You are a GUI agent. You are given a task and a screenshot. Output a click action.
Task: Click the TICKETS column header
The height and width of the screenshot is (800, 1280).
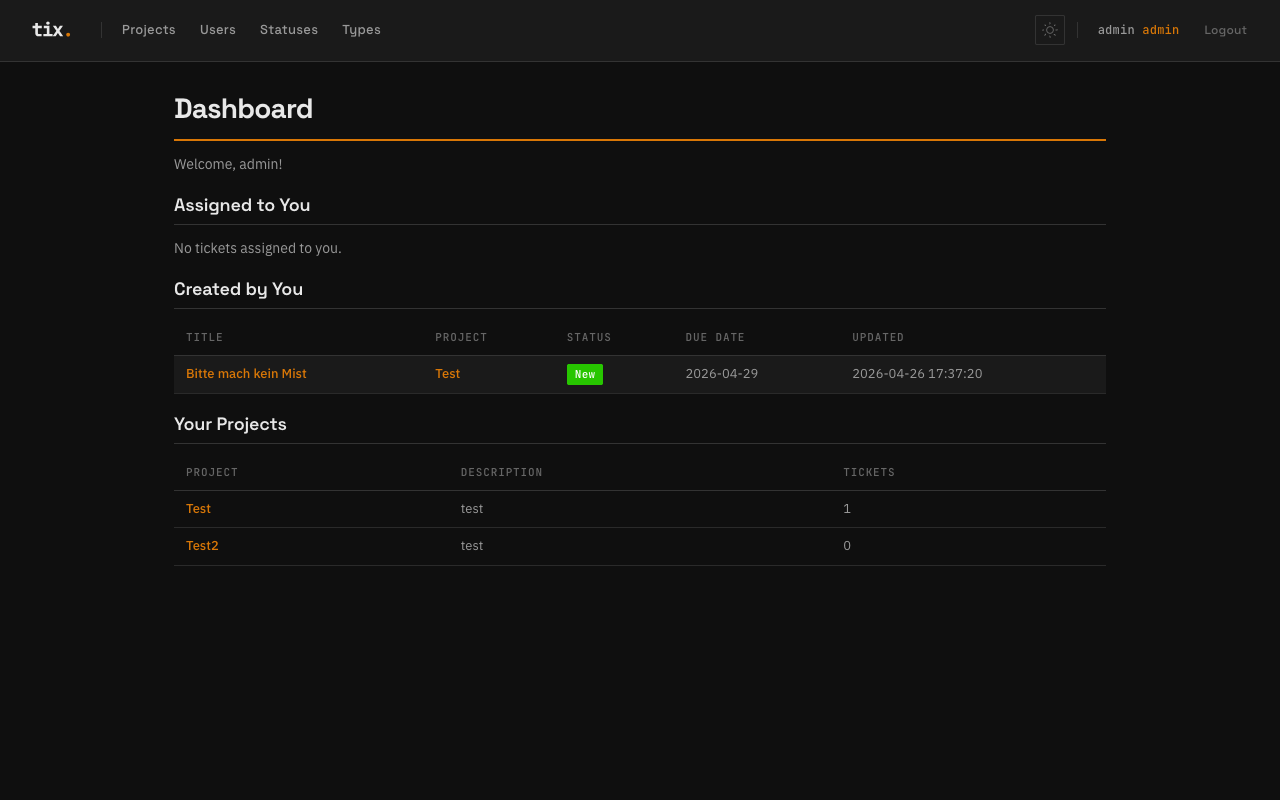(869, 473)
